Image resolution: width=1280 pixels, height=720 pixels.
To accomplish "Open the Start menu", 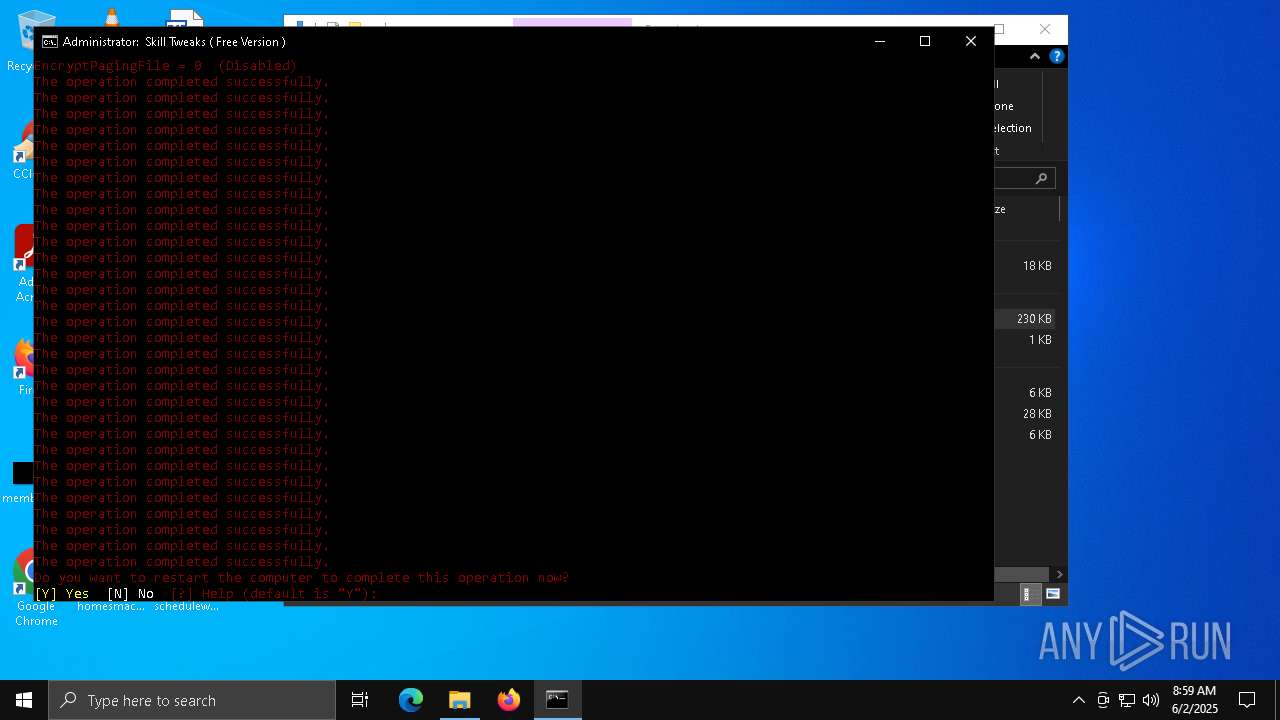I will [24, 700].
